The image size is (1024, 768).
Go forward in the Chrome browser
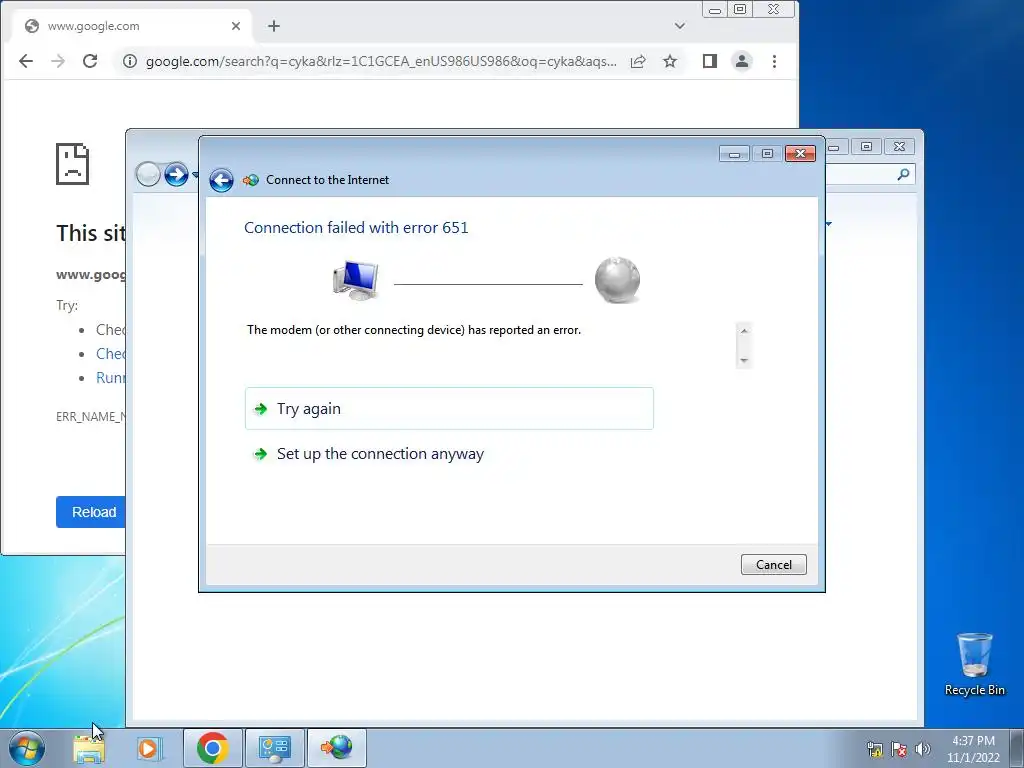click(x=58, y=61)
